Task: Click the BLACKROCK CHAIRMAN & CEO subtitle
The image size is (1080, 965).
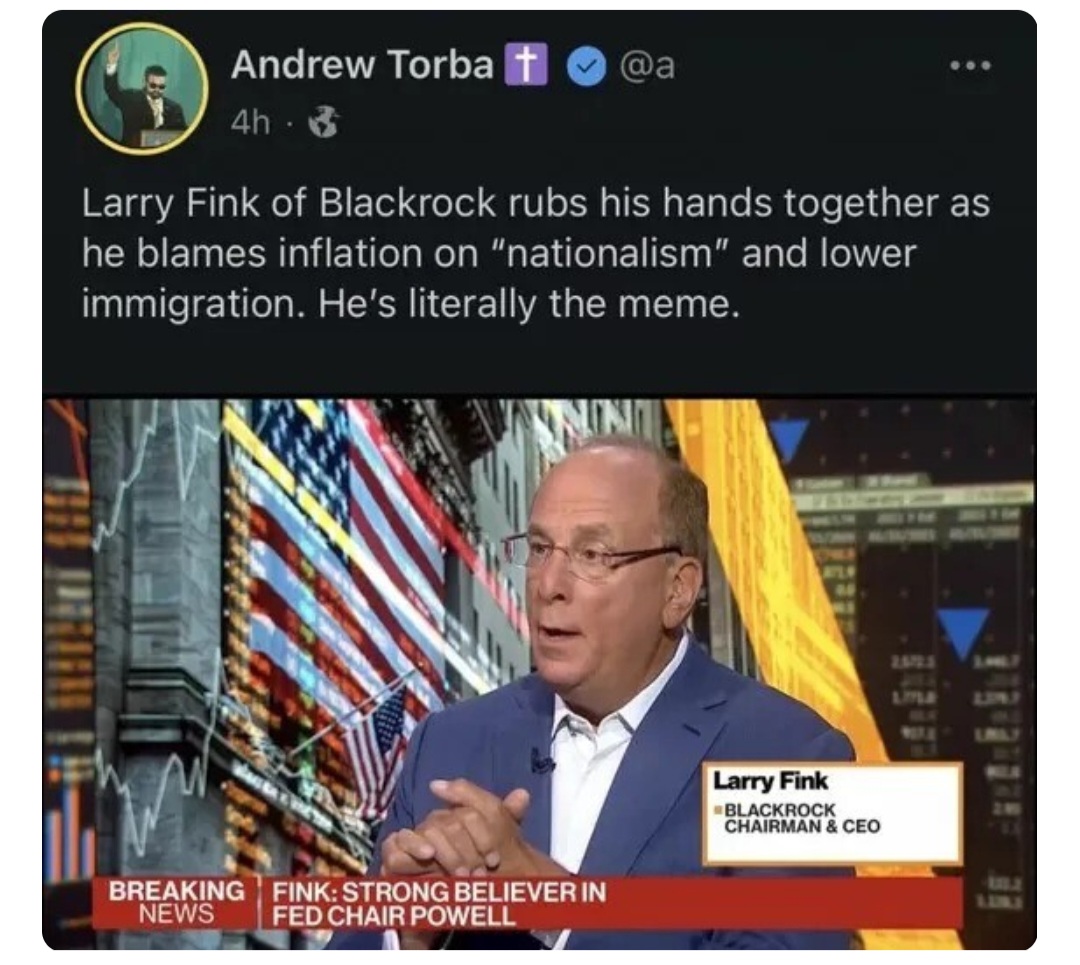Action: click(802, 818)
